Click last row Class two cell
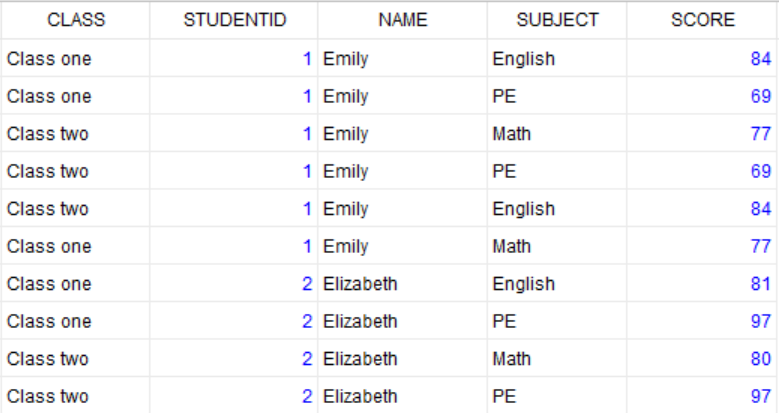Viewport: 779px width, 413px height. pyautogui.click(x=76, y=396)
